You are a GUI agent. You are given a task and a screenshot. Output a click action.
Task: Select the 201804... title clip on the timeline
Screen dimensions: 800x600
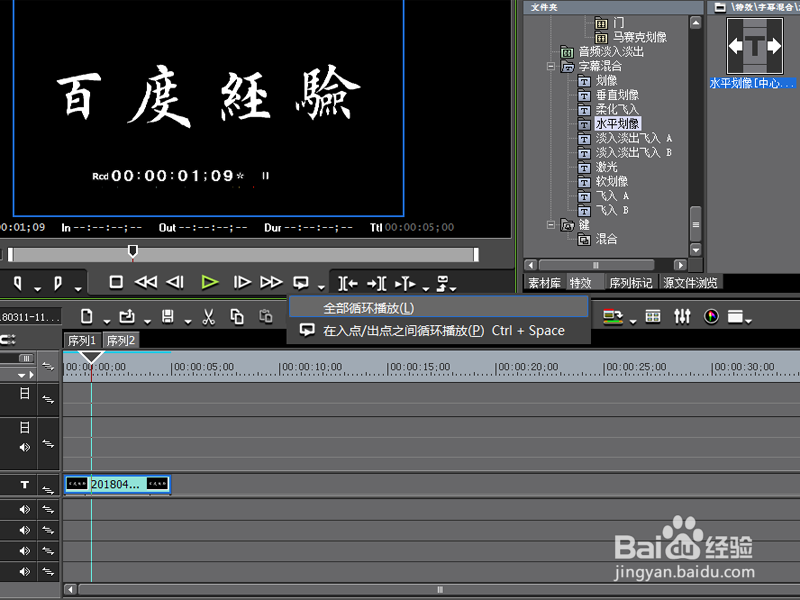pyautogui.click(x=117, y=484)
